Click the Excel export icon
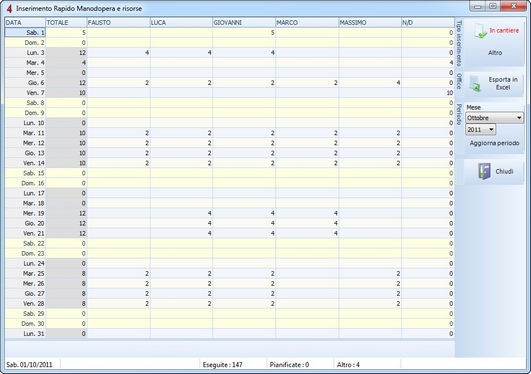The width and height of the screenshot is (531, 374). click(x=476, y=84)
